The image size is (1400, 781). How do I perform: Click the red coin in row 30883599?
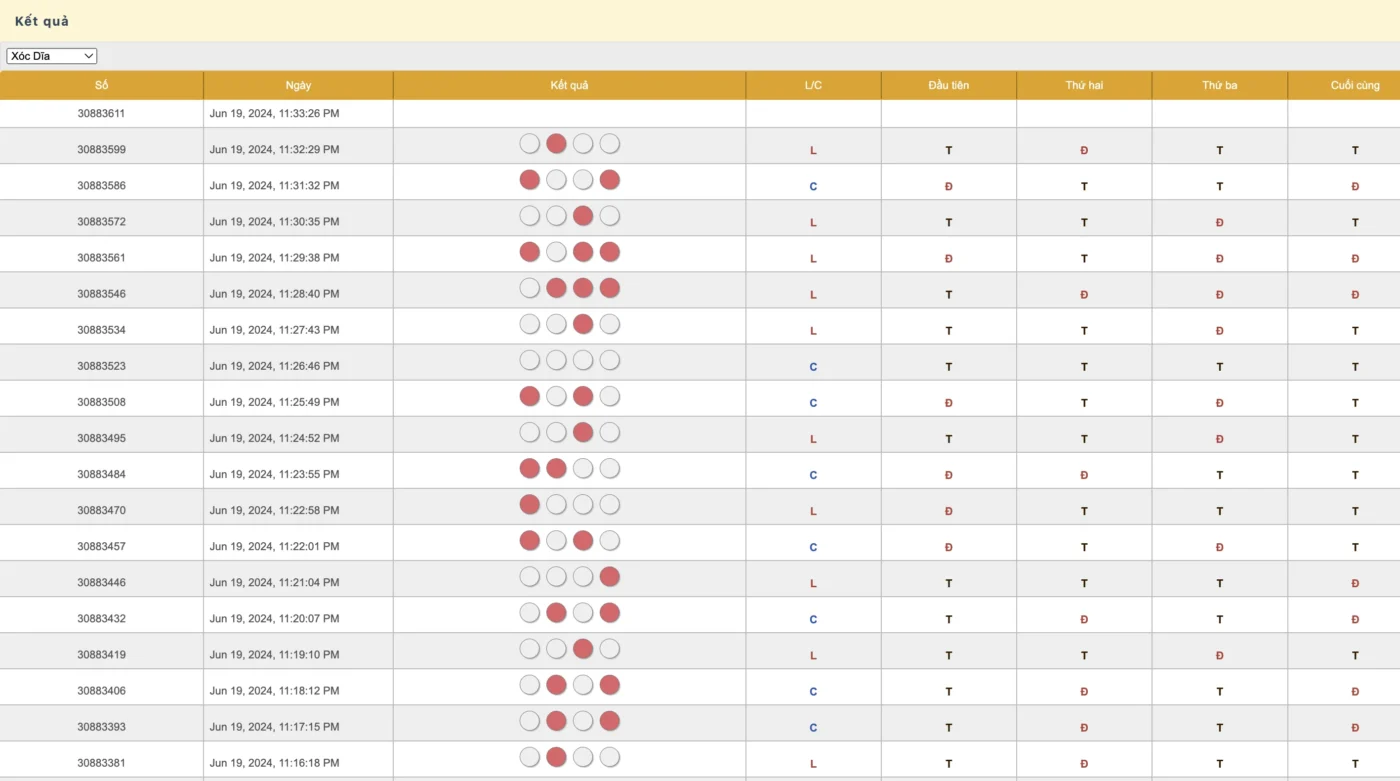557,144
